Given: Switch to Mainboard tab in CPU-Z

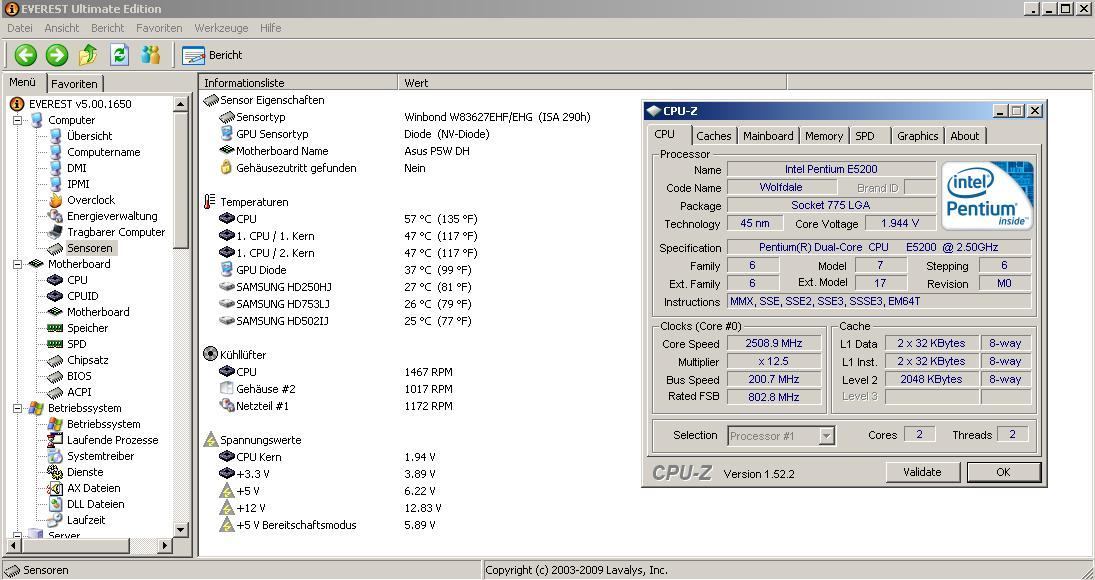Looking at the screenshot, I should click(x=768, y=136).
